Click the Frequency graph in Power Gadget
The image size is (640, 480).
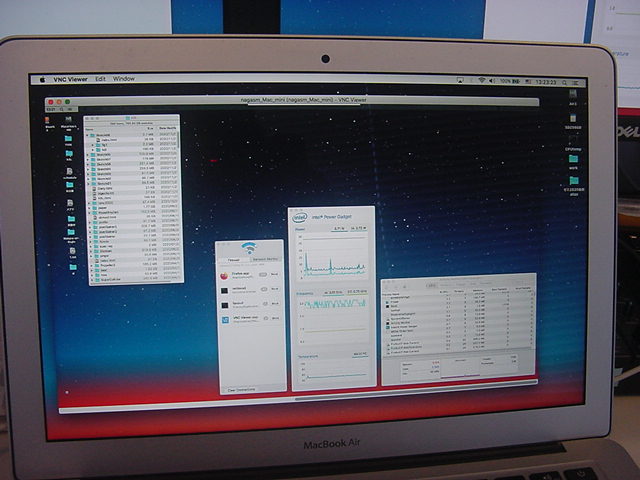point(333,320)
